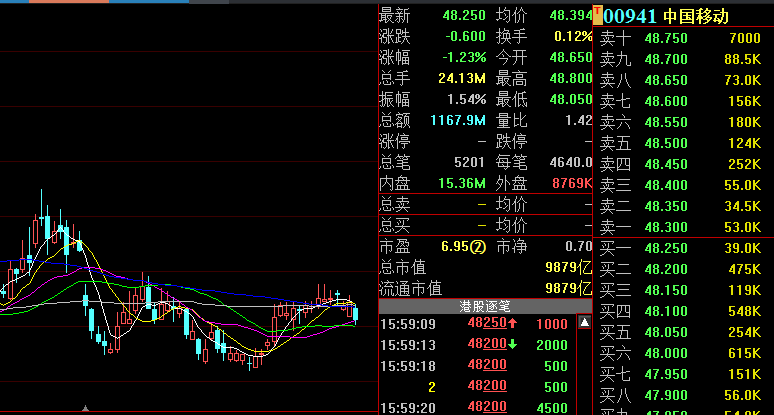Click the 总额 value 1167.9M
Image resolution: width=774 pixels, height=415 pixels.
coord(458,120)
